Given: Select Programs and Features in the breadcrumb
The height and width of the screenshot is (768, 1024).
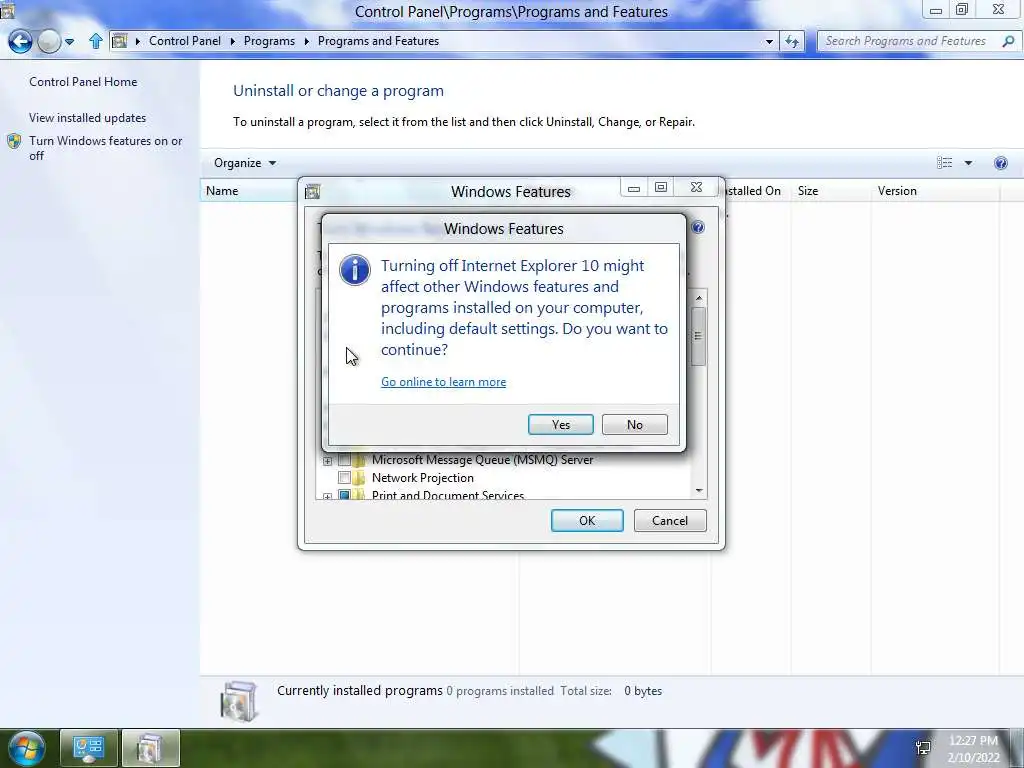Looking at the screenshot, I should (378, 40).
